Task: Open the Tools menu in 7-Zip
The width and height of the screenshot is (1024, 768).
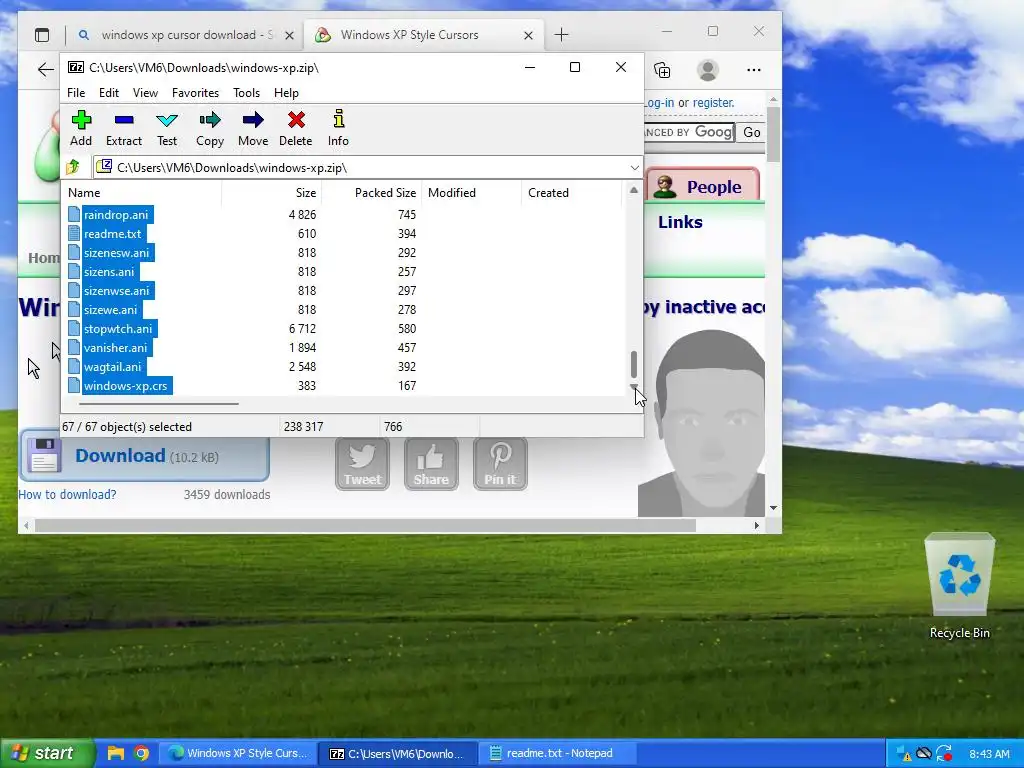Action: tap(246, 93)
